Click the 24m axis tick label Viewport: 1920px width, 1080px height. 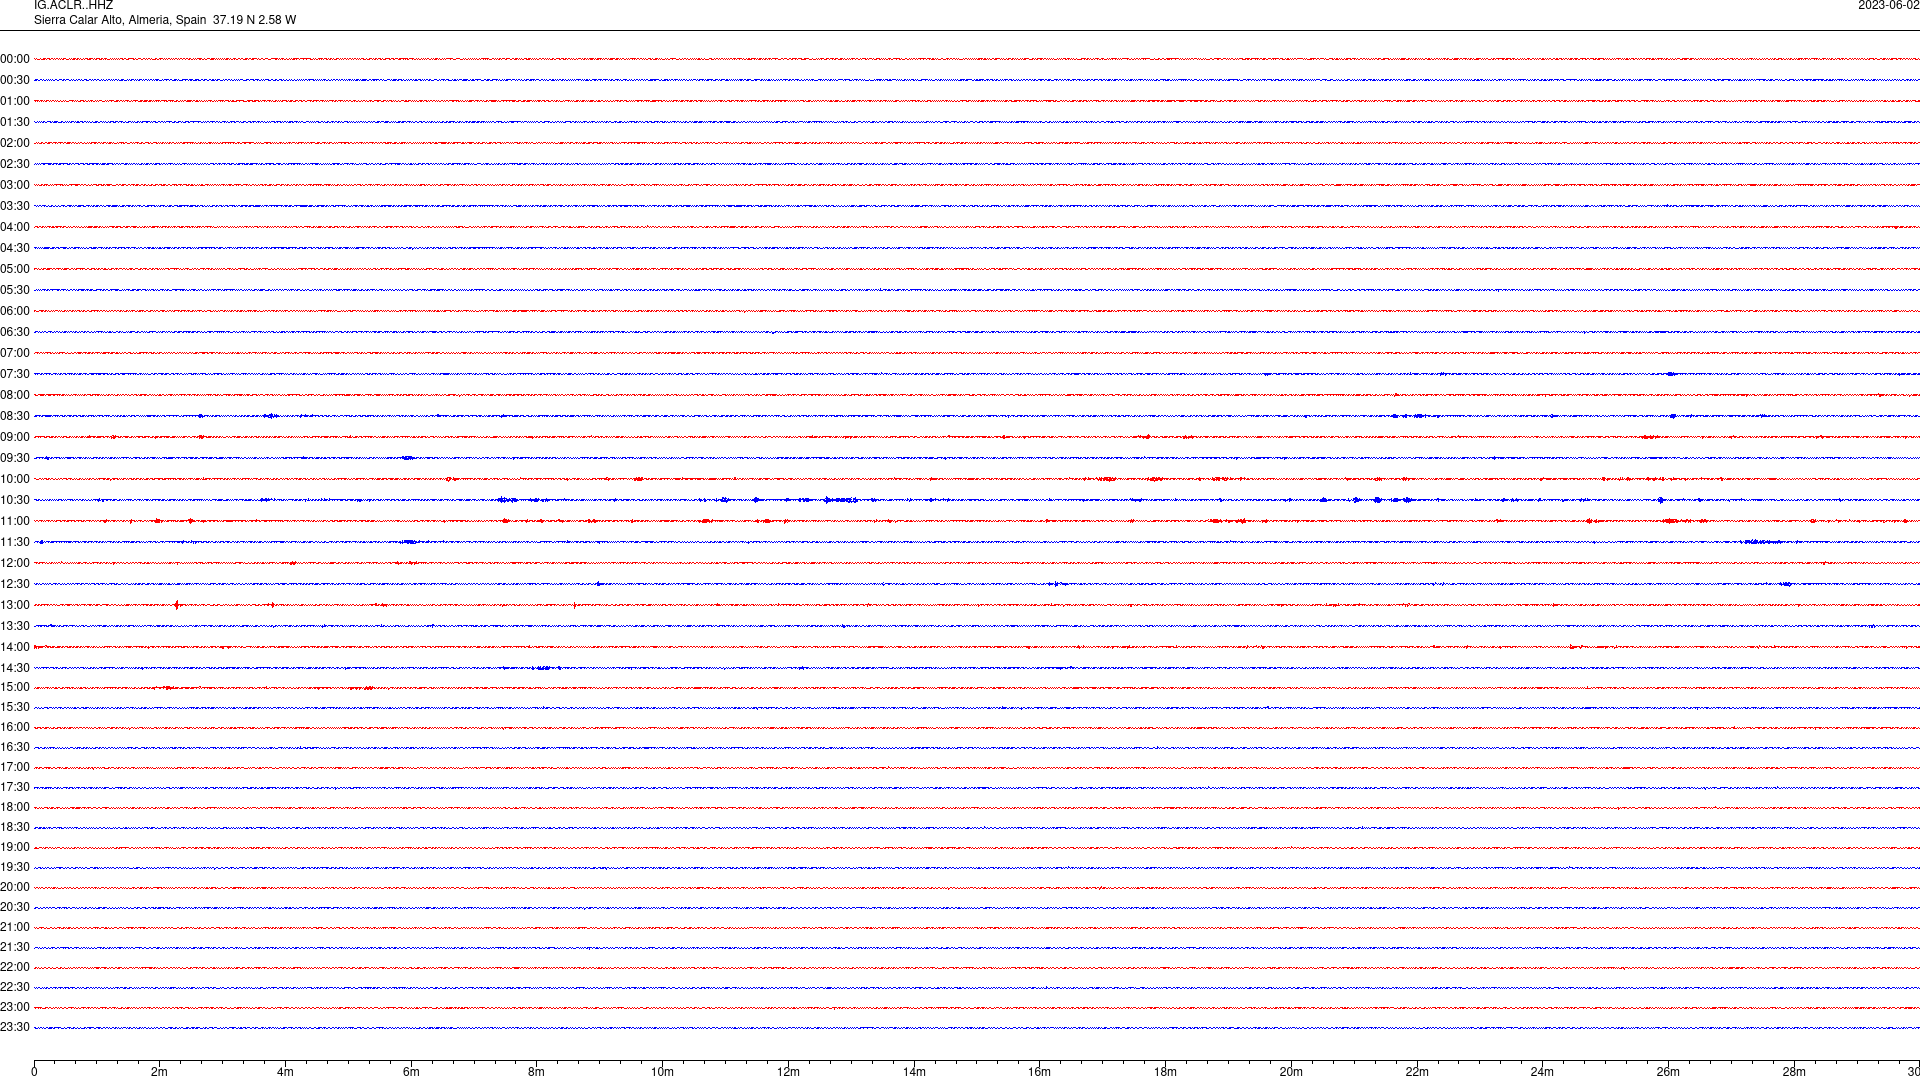point(1542,1072)
